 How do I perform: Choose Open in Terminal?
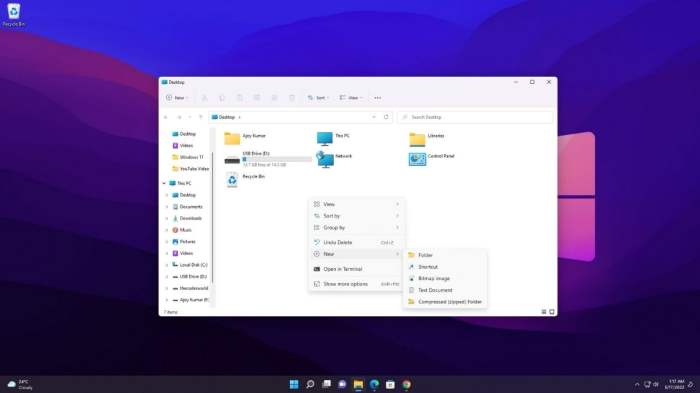(x=356, y=269)
